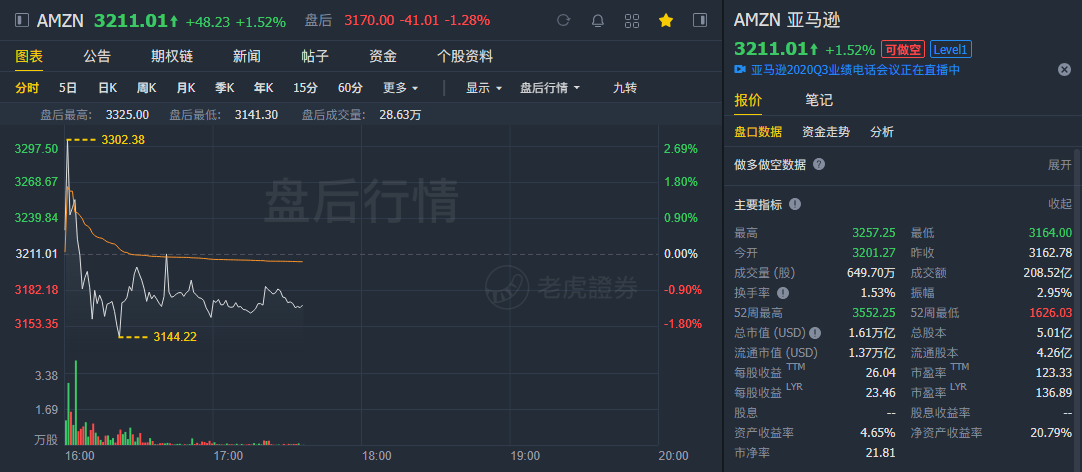Switch chart to 年K
Screen dimensions: 1082x472
264,88
